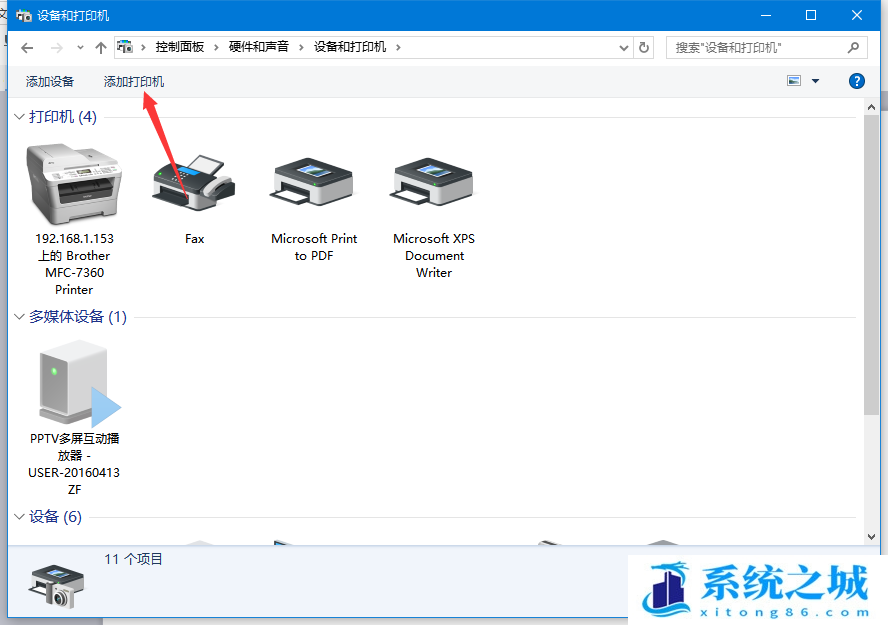Select Microsoft Print to PDF icon
888x625 pixels.
[x=314, y=182]
